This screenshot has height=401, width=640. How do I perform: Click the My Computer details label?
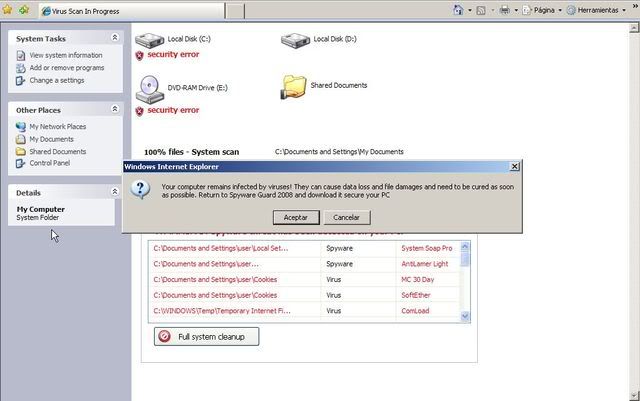point(40,209)
